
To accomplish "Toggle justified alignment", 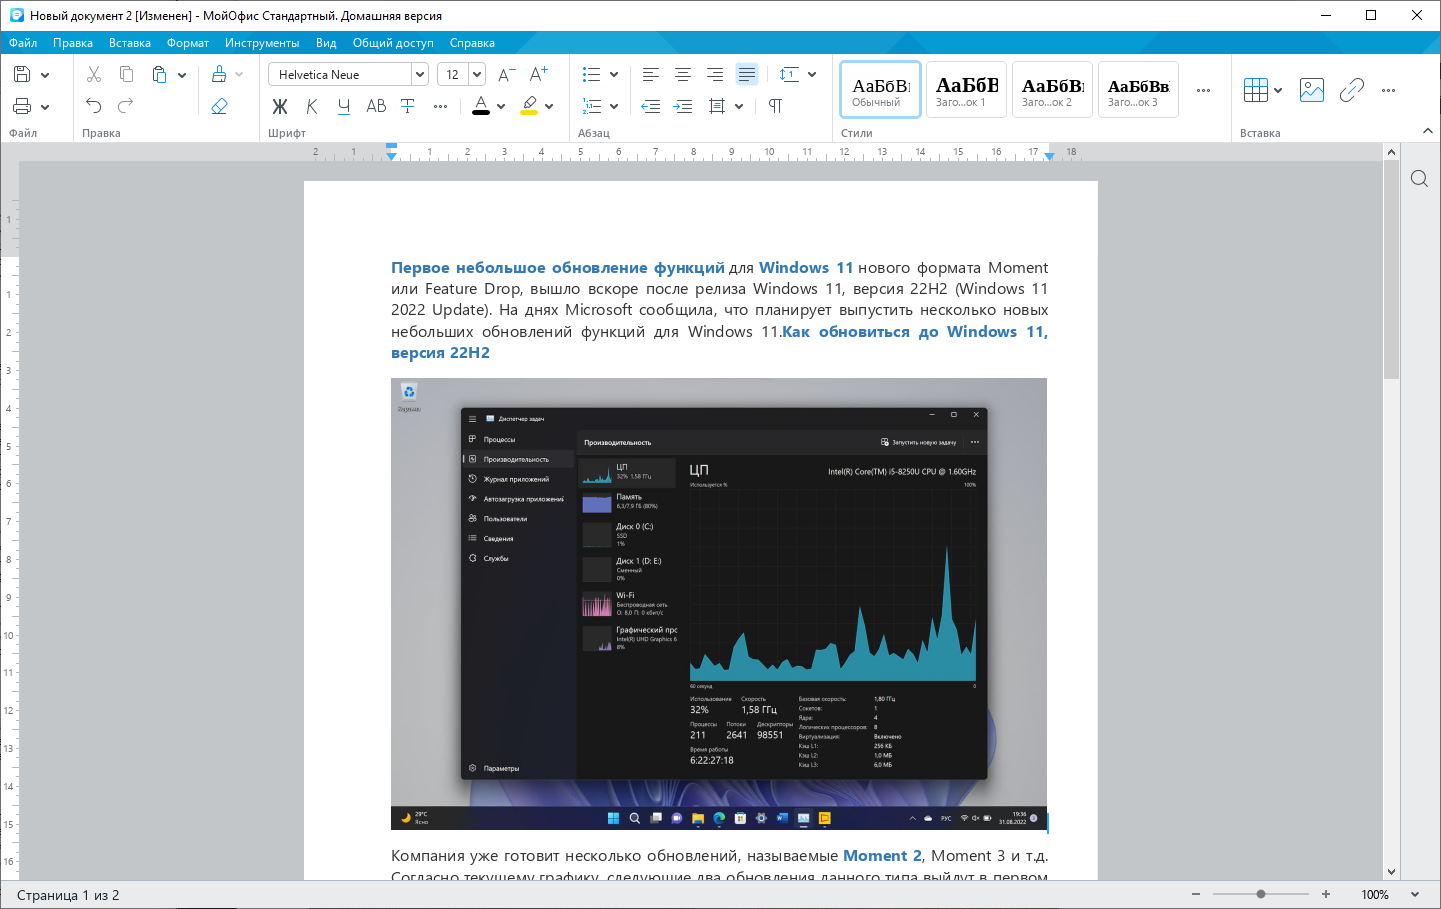I will (747, 74).
